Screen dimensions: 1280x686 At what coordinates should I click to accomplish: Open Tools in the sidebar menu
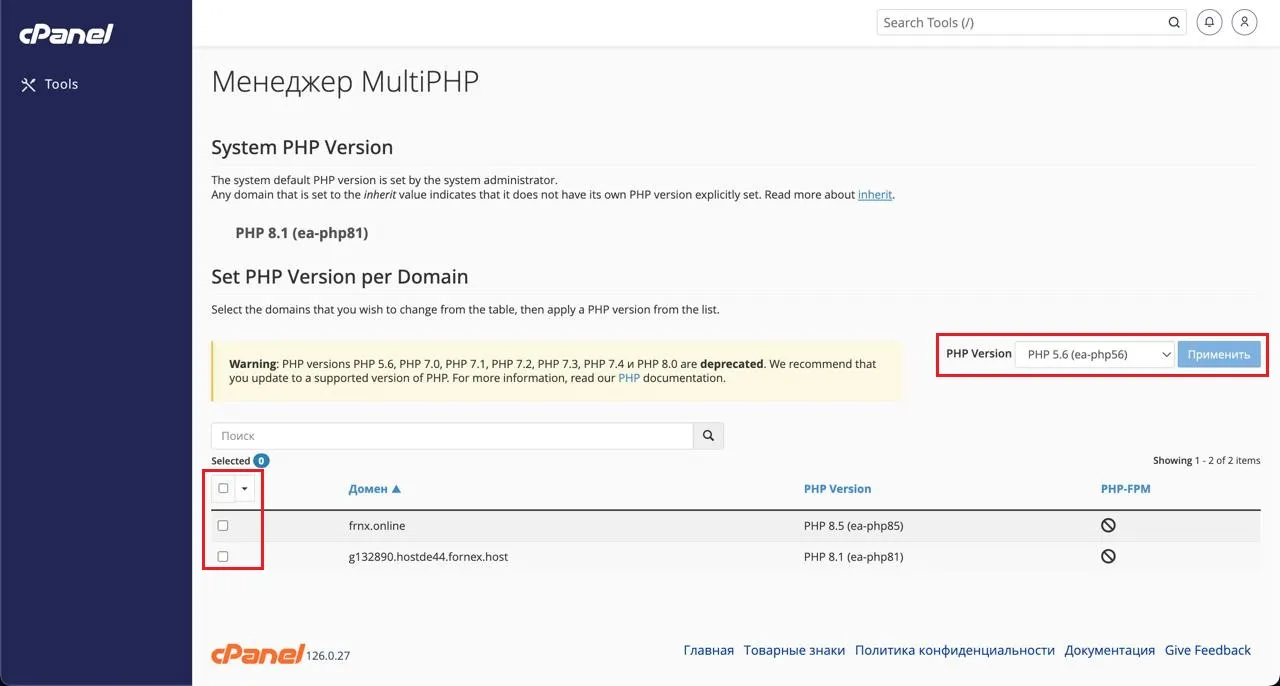[x=60, y=84]
